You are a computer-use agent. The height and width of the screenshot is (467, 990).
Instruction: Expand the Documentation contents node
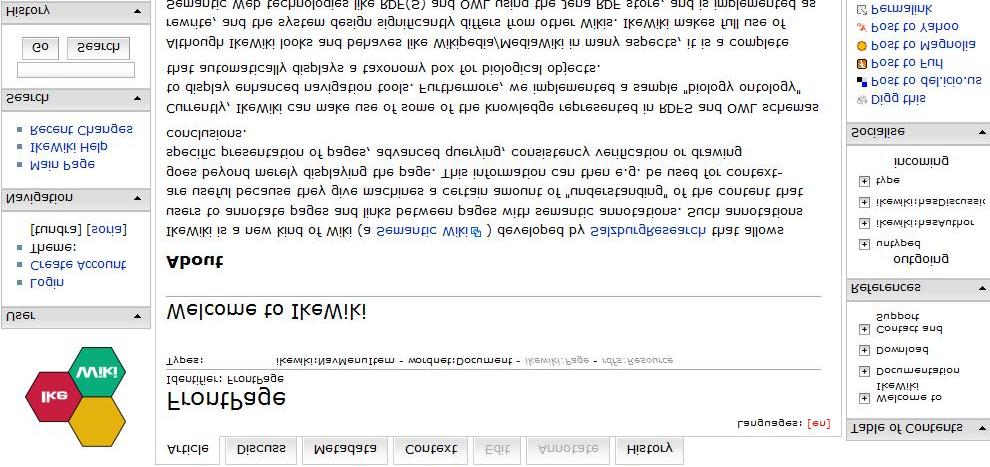tap(864, 371)
